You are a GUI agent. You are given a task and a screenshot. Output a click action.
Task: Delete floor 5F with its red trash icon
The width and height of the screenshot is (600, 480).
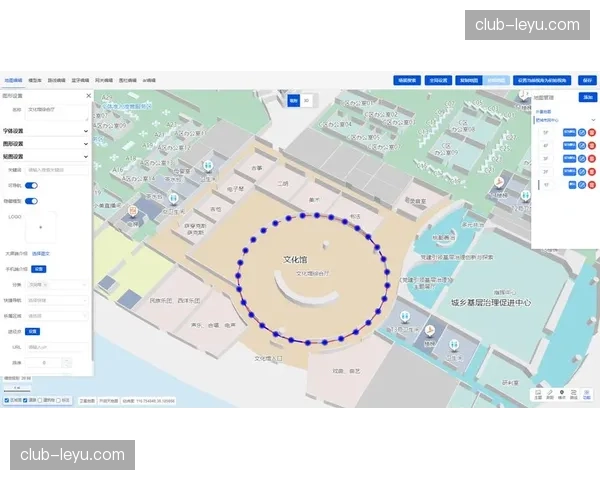(x=592, y=132)
